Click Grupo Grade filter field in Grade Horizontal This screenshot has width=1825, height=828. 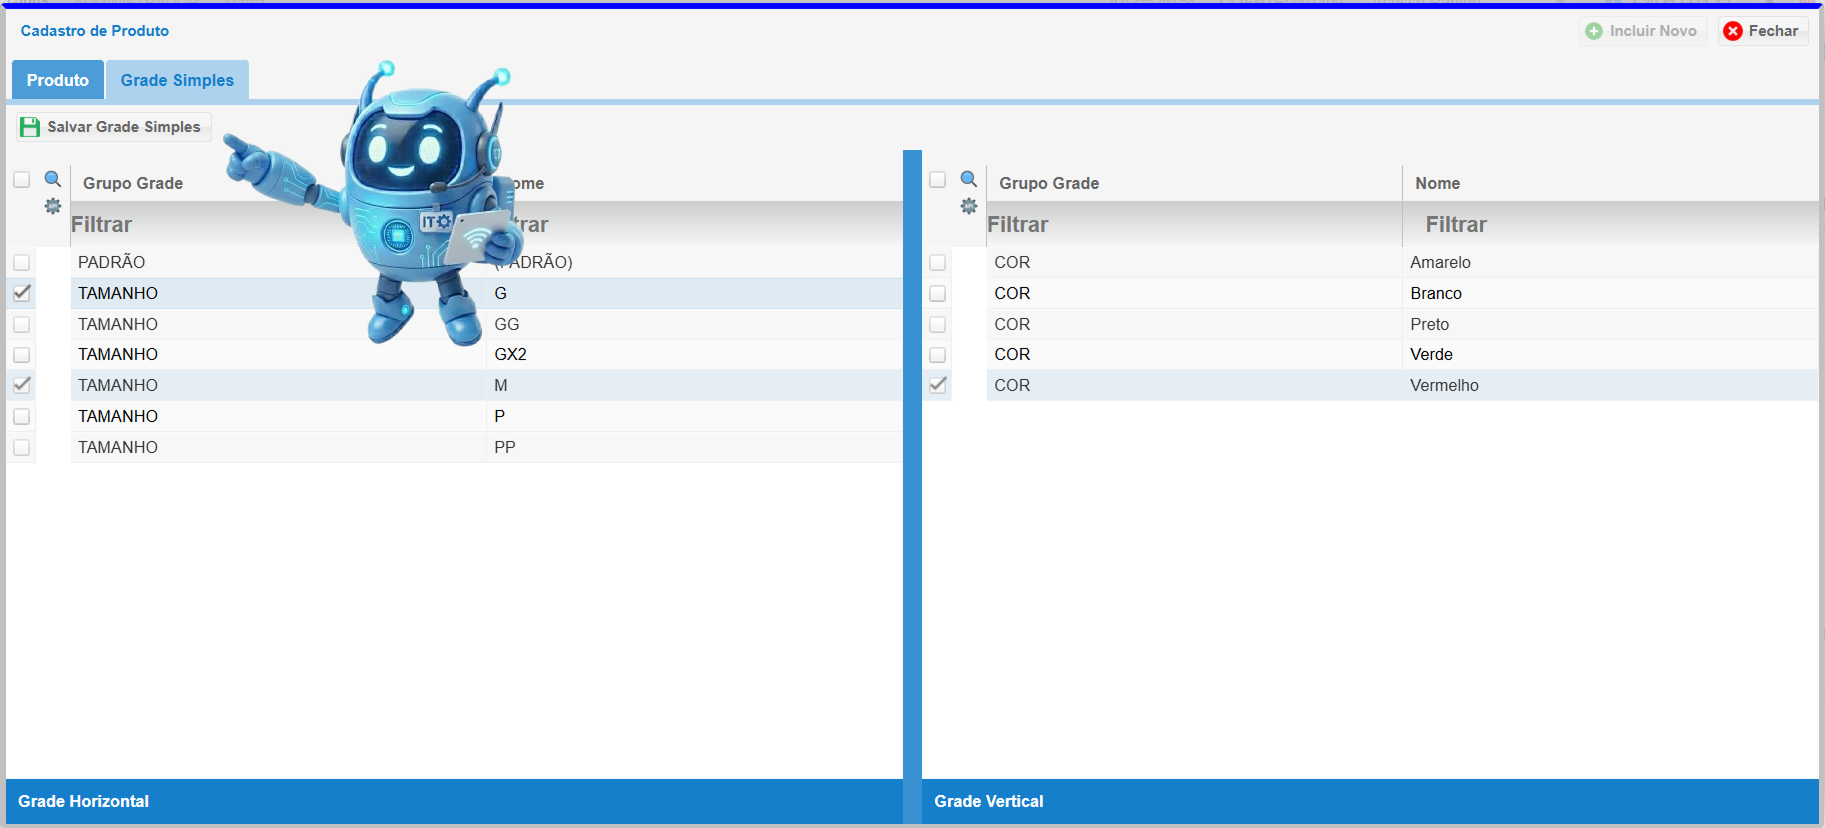tap(200, 225)
